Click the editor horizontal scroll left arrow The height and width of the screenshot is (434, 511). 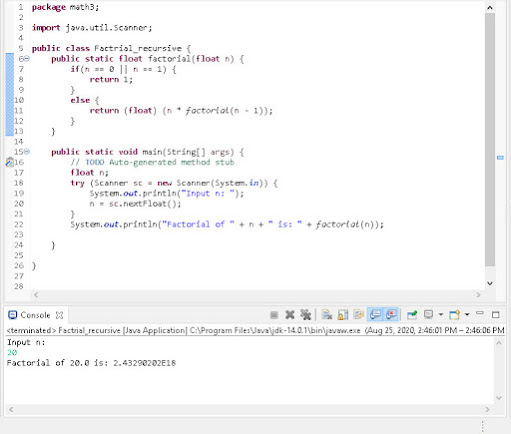[36, 295]
